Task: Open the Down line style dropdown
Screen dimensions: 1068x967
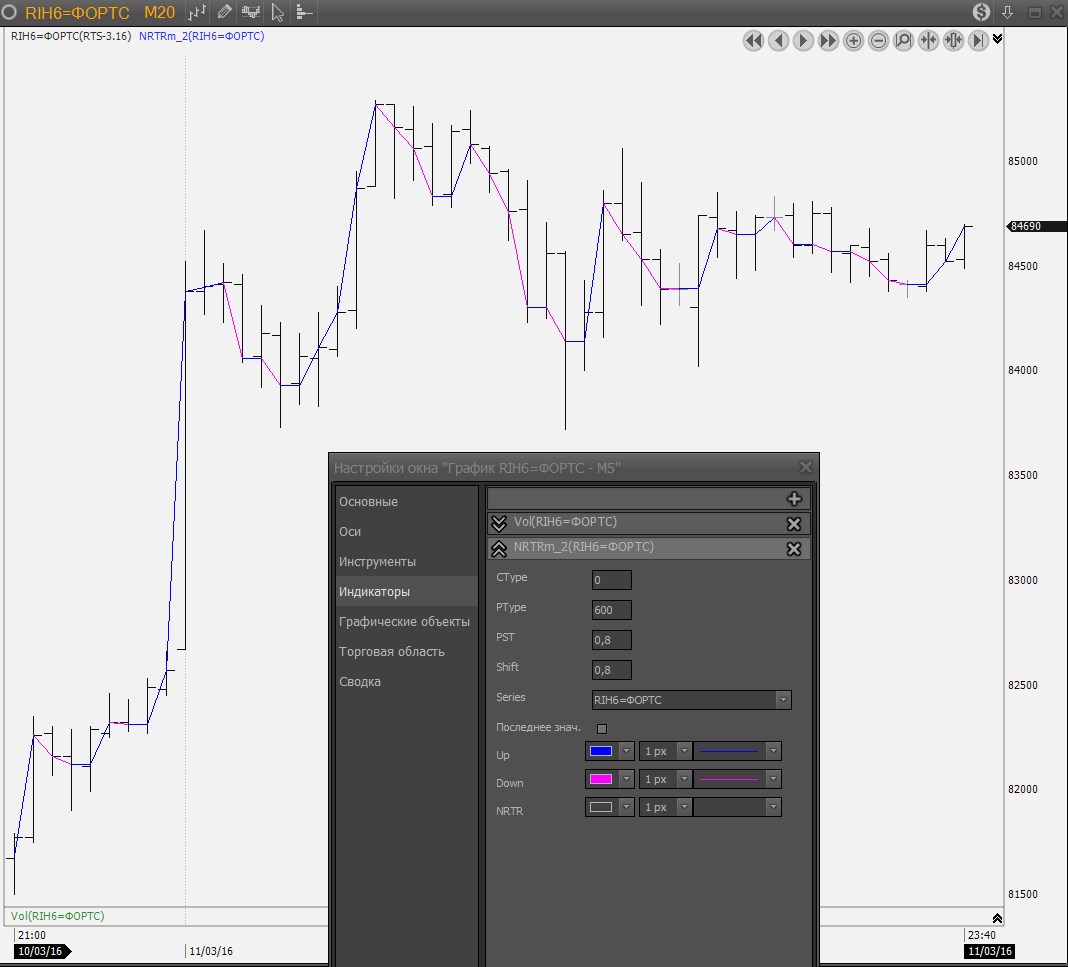Action: click(773, 779)
